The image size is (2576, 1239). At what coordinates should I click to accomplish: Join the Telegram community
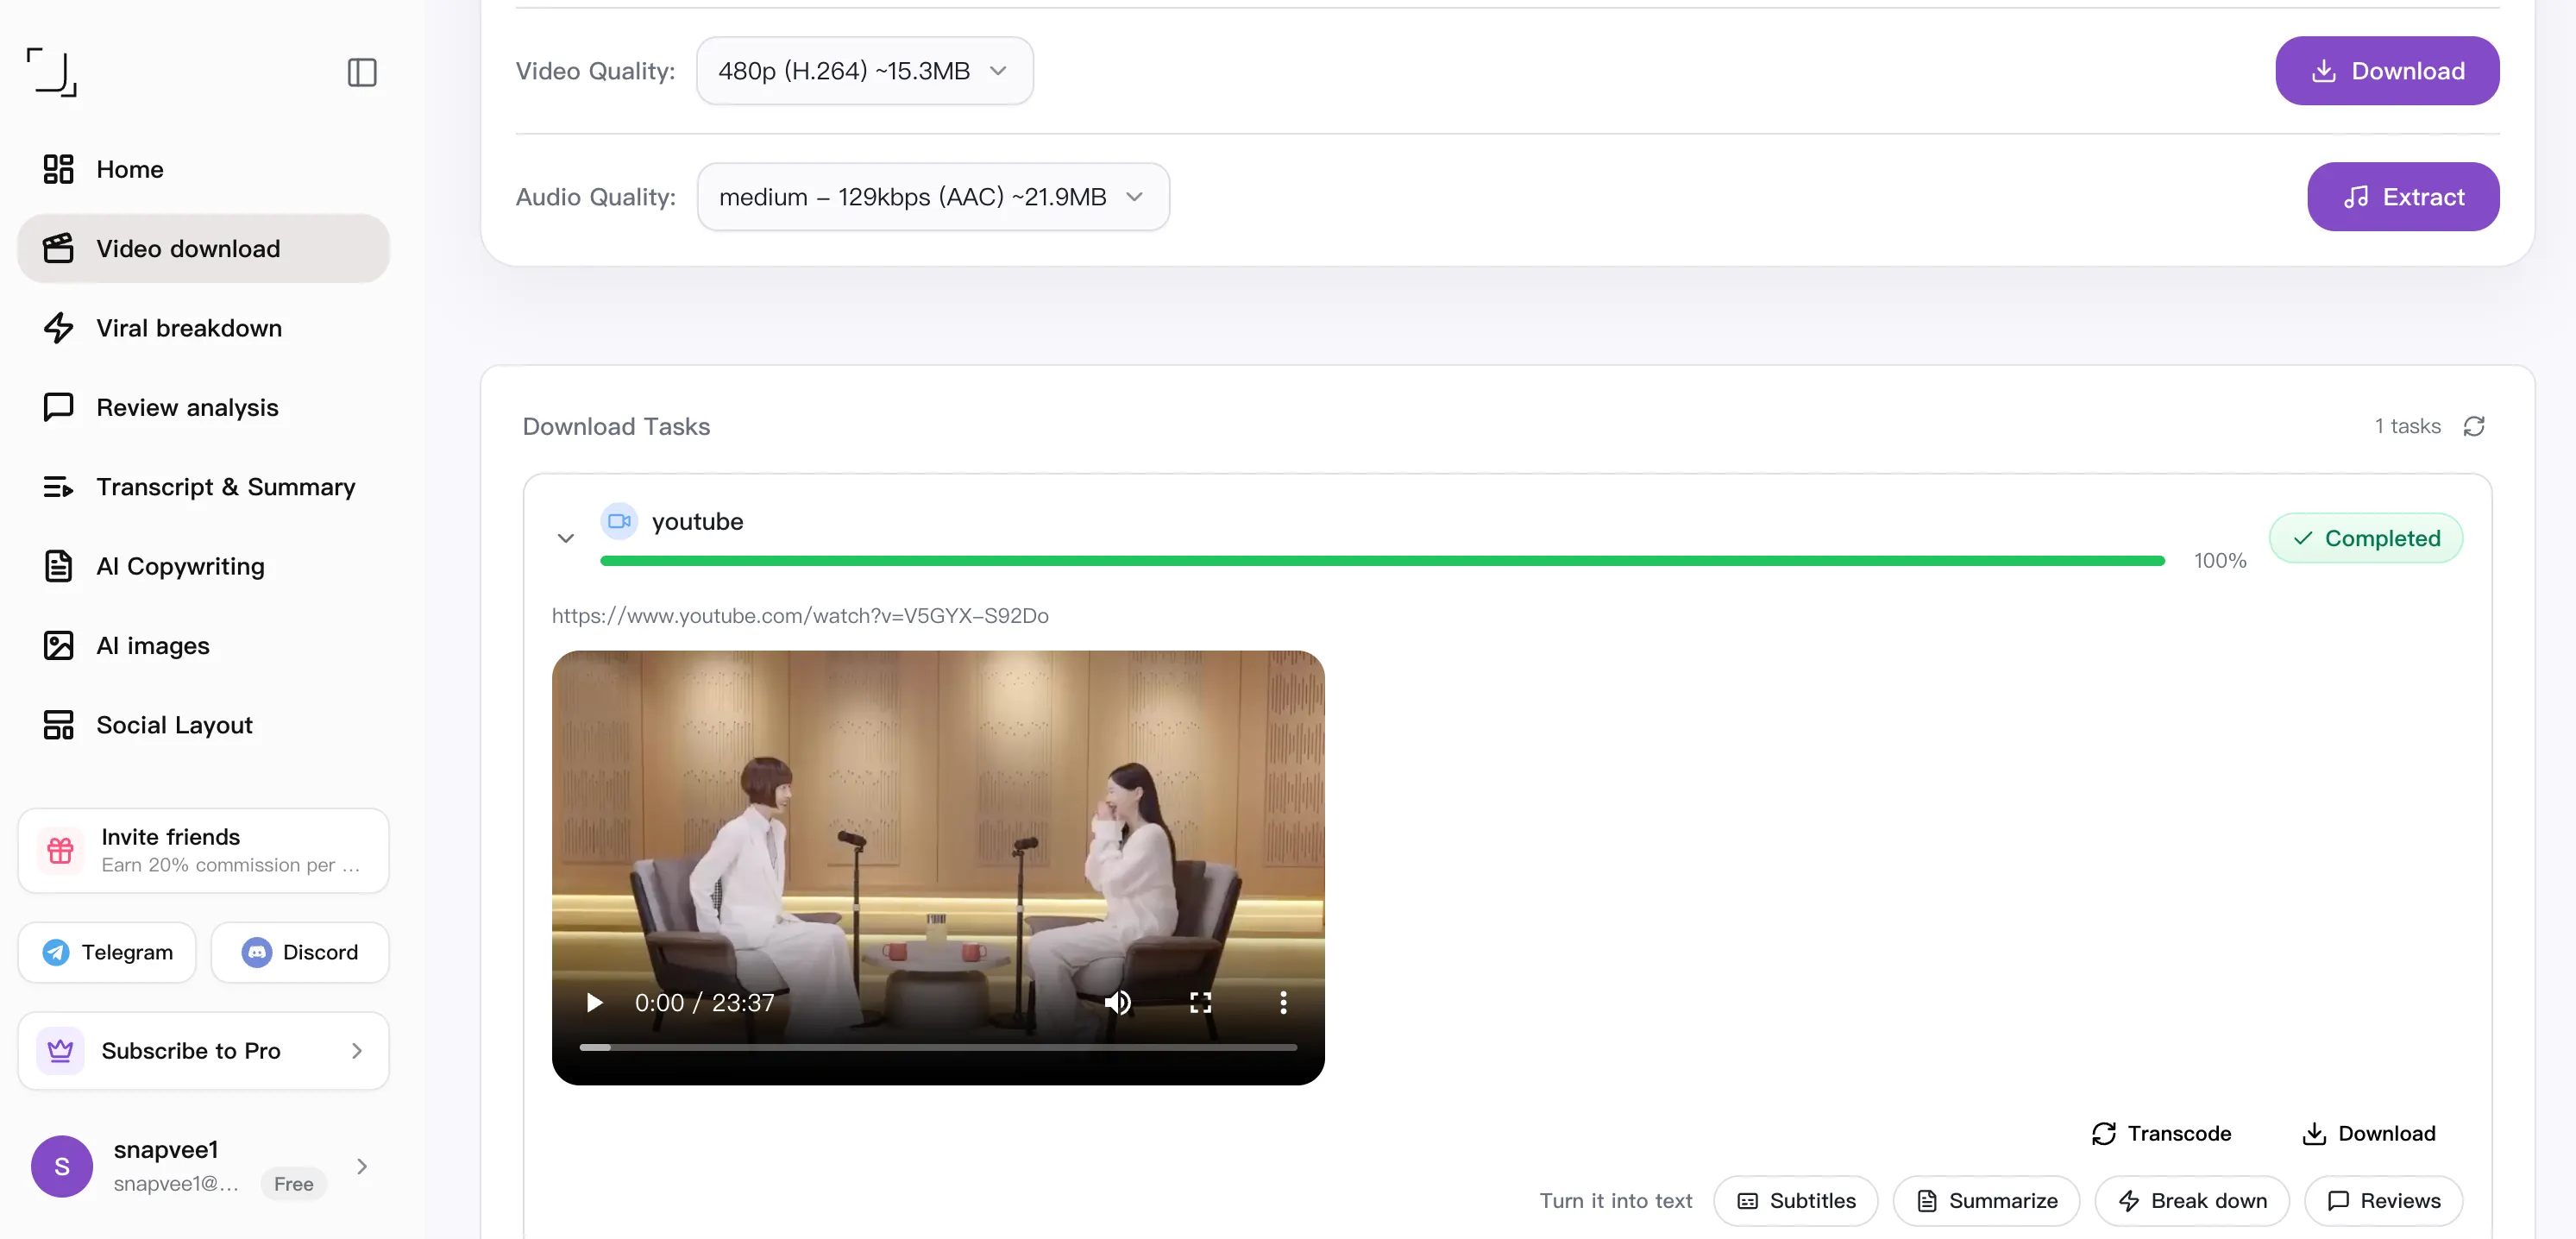(x=107, y=952)
